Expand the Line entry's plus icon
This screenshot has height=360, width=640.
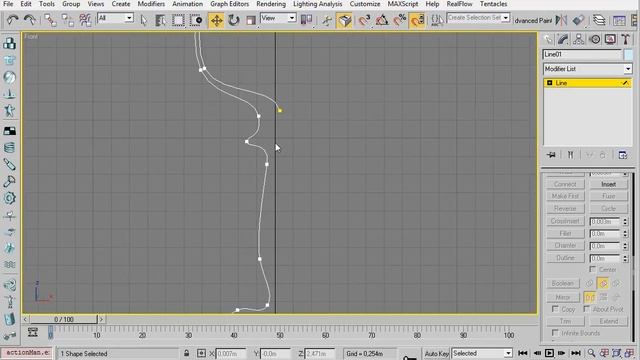coord(549,83)
